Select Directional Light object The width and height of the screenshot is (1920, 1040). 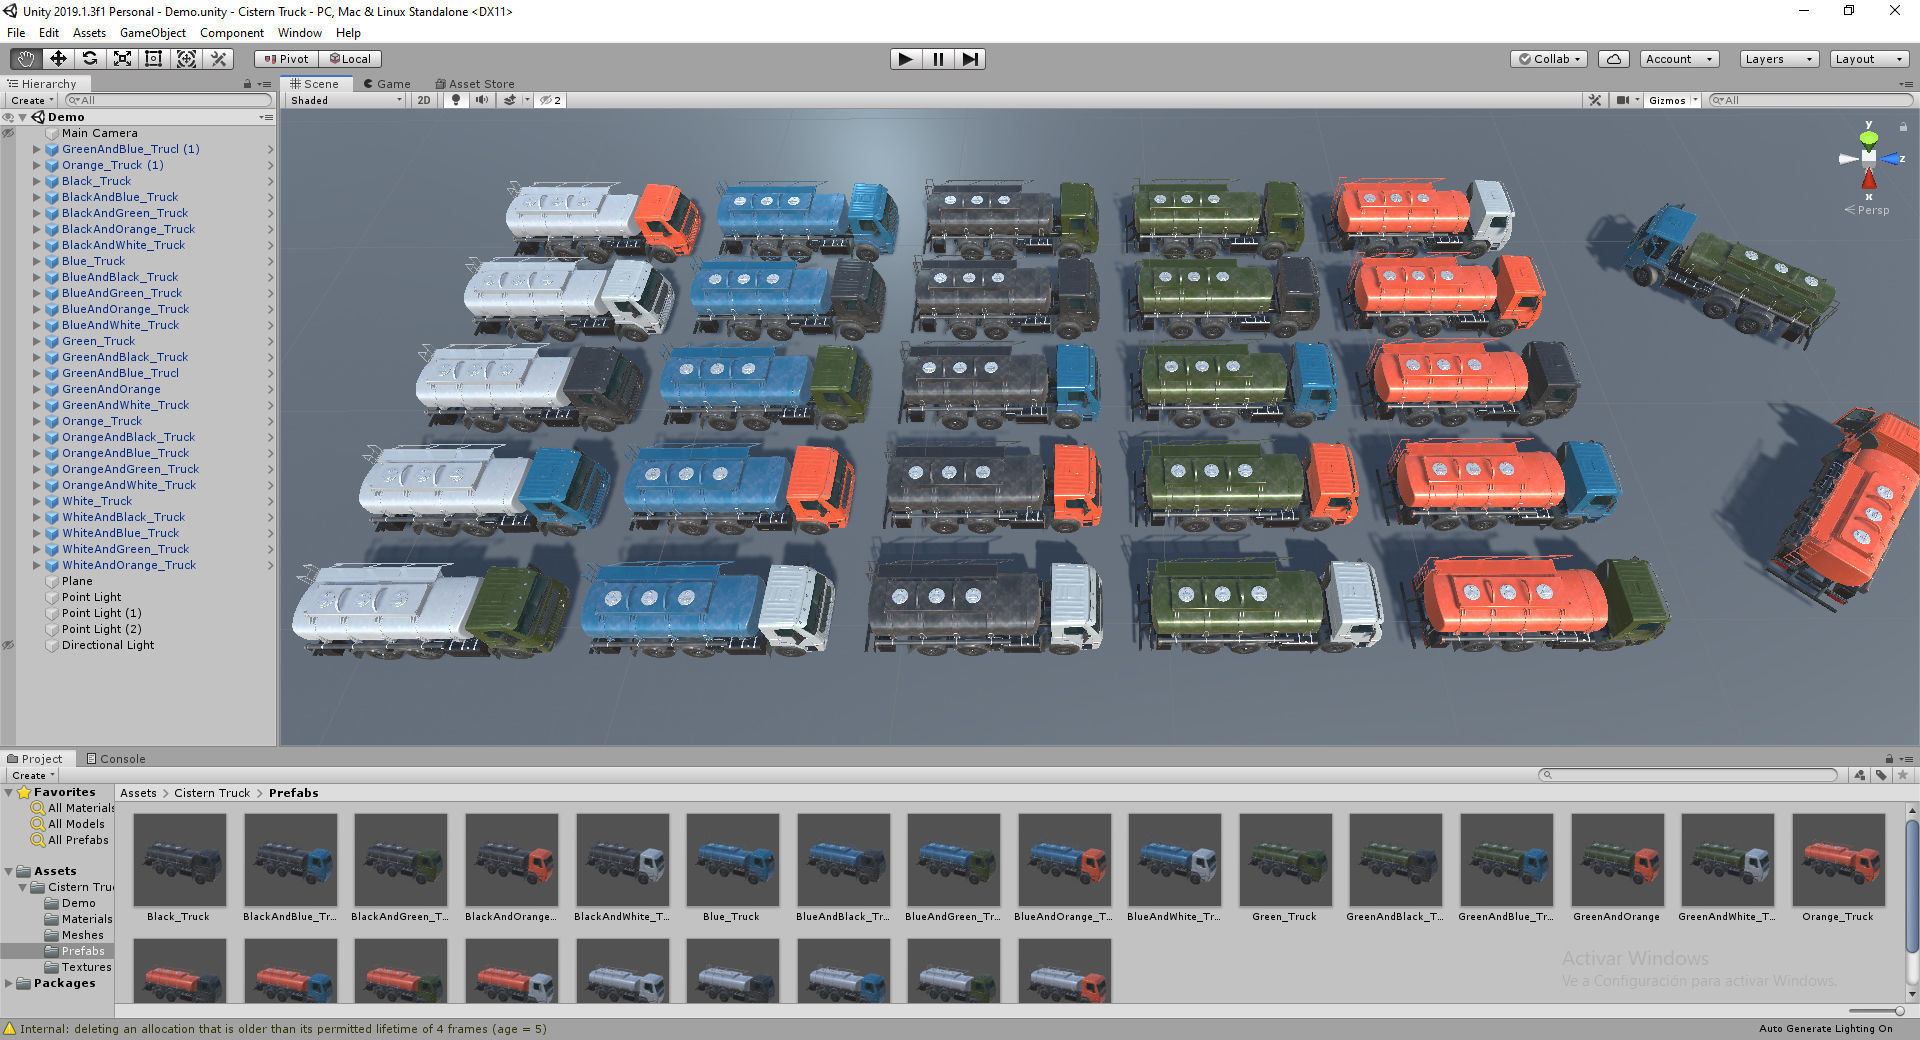click(108, 645)
